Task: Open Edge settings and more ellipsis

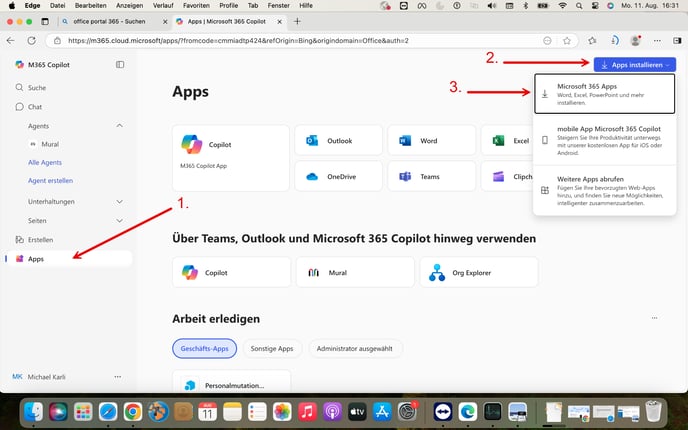Action: (657, 41)
